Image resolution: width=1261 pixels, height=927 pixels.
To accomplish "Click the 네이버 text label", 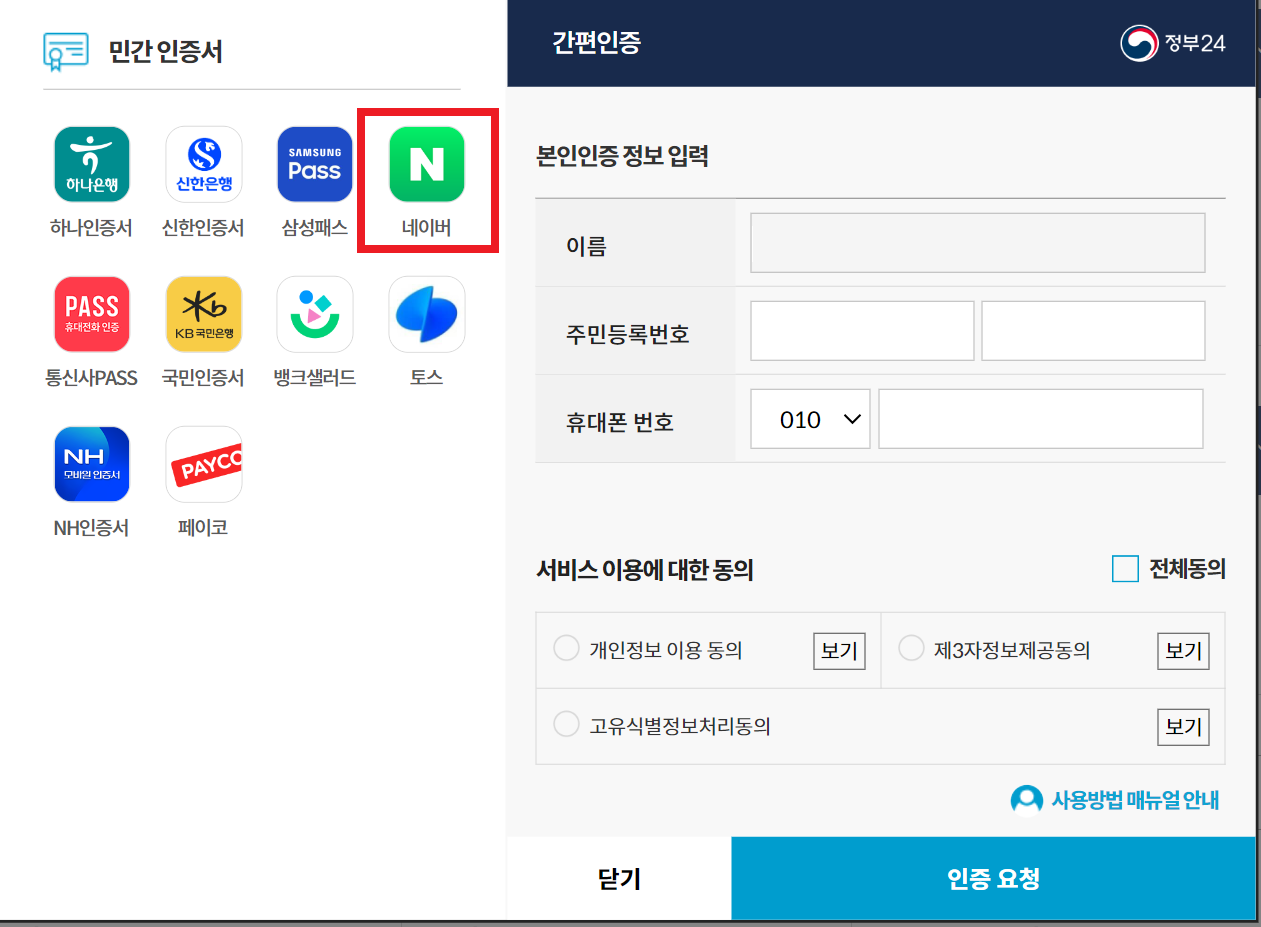I will click(427, 228).
